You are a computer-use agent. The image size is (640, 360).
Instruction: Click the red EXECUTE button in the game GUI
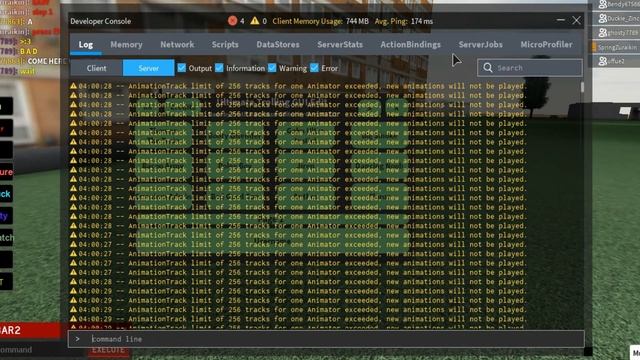click(108, 351)
